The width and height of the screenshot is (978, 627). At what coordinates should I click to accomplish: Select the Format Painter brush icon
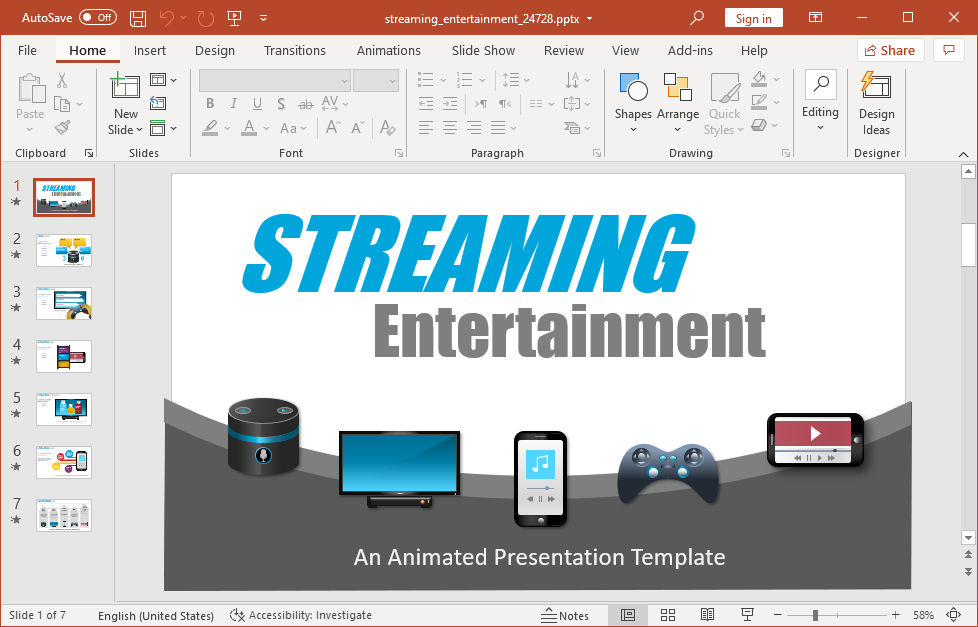tap(63, 128)
